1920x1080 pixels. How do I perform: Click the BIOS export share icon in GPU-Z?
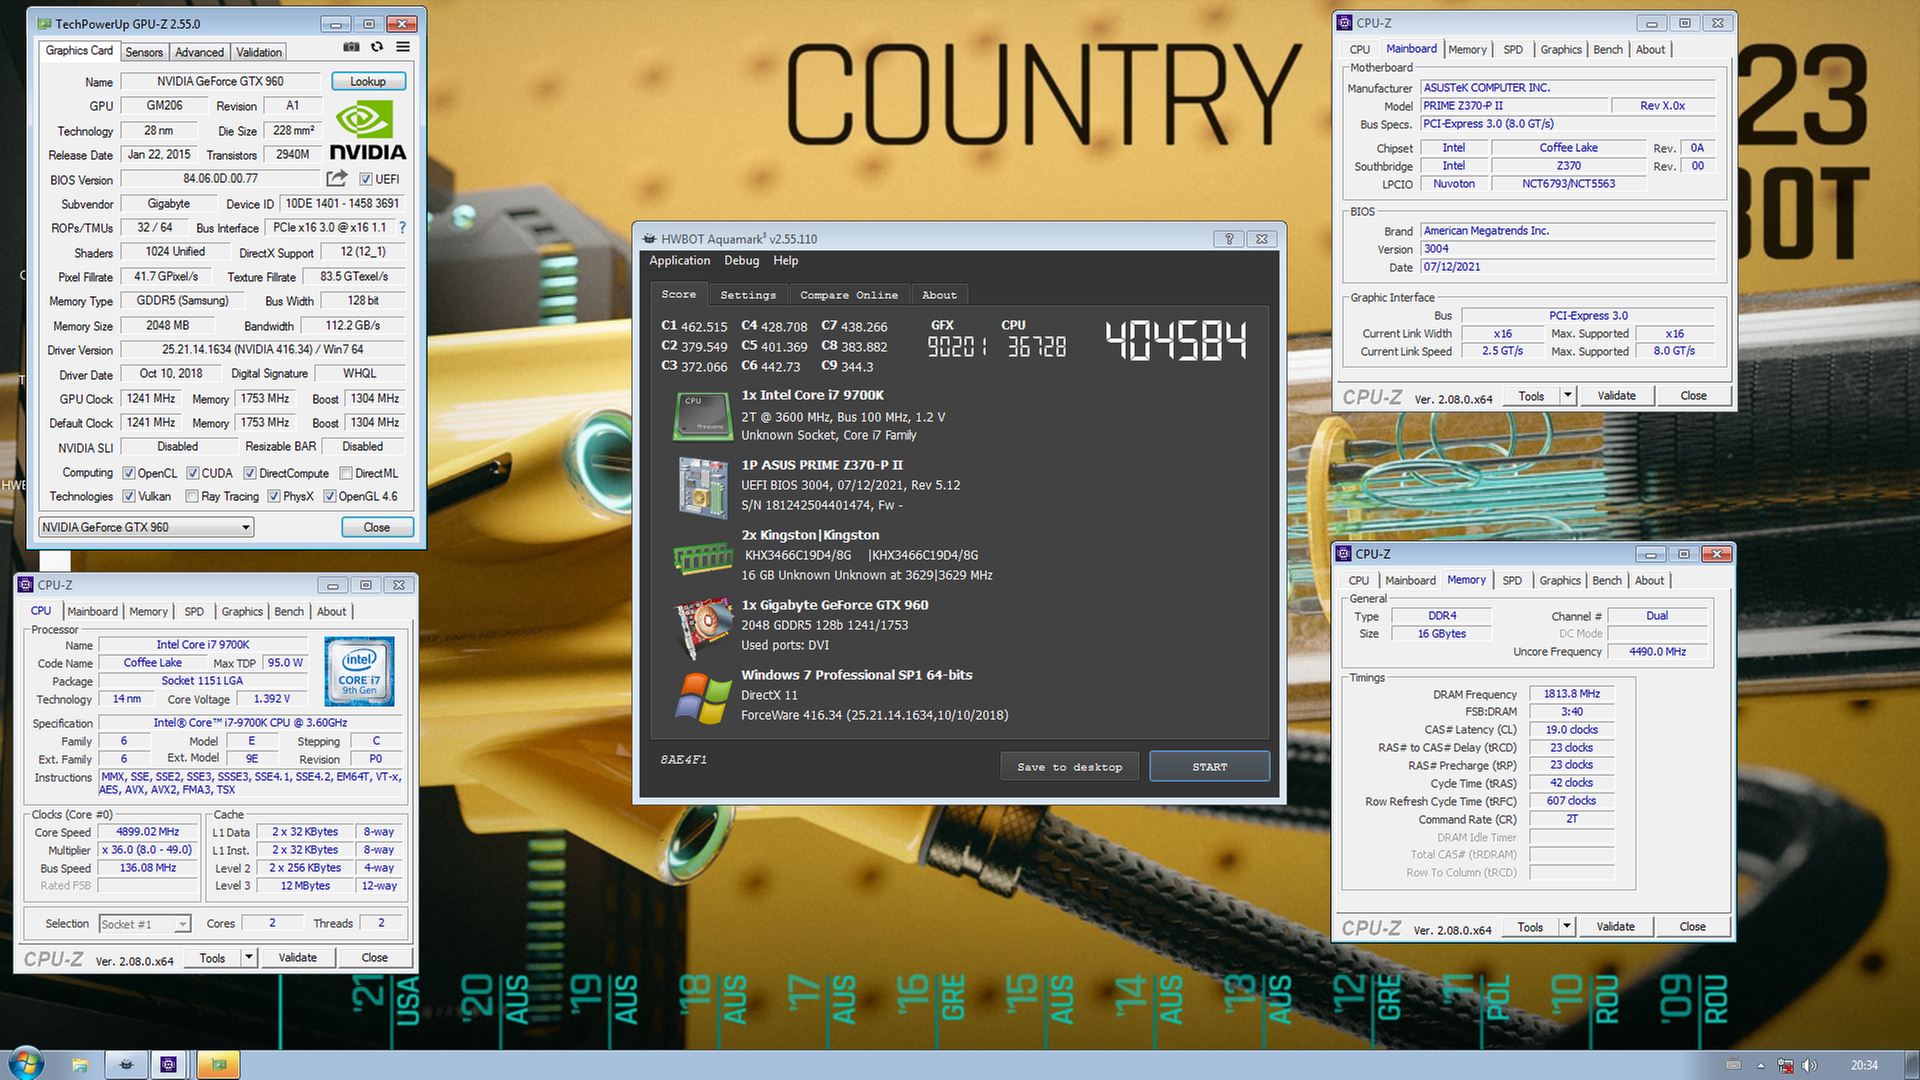coord(337,178)
